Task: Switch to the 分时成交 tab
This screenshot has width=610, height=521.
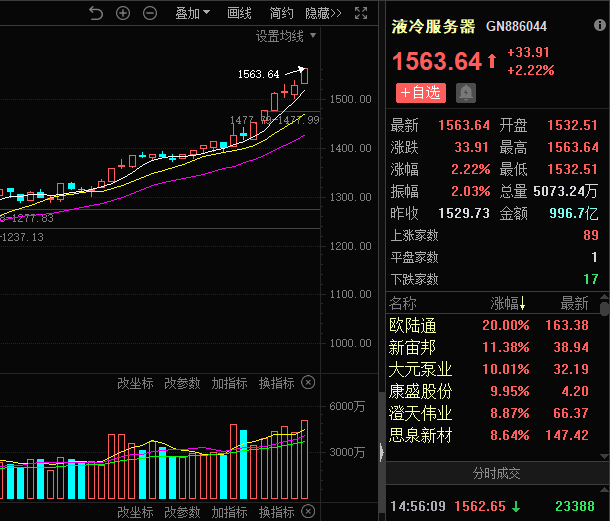Action: [496, 473]
